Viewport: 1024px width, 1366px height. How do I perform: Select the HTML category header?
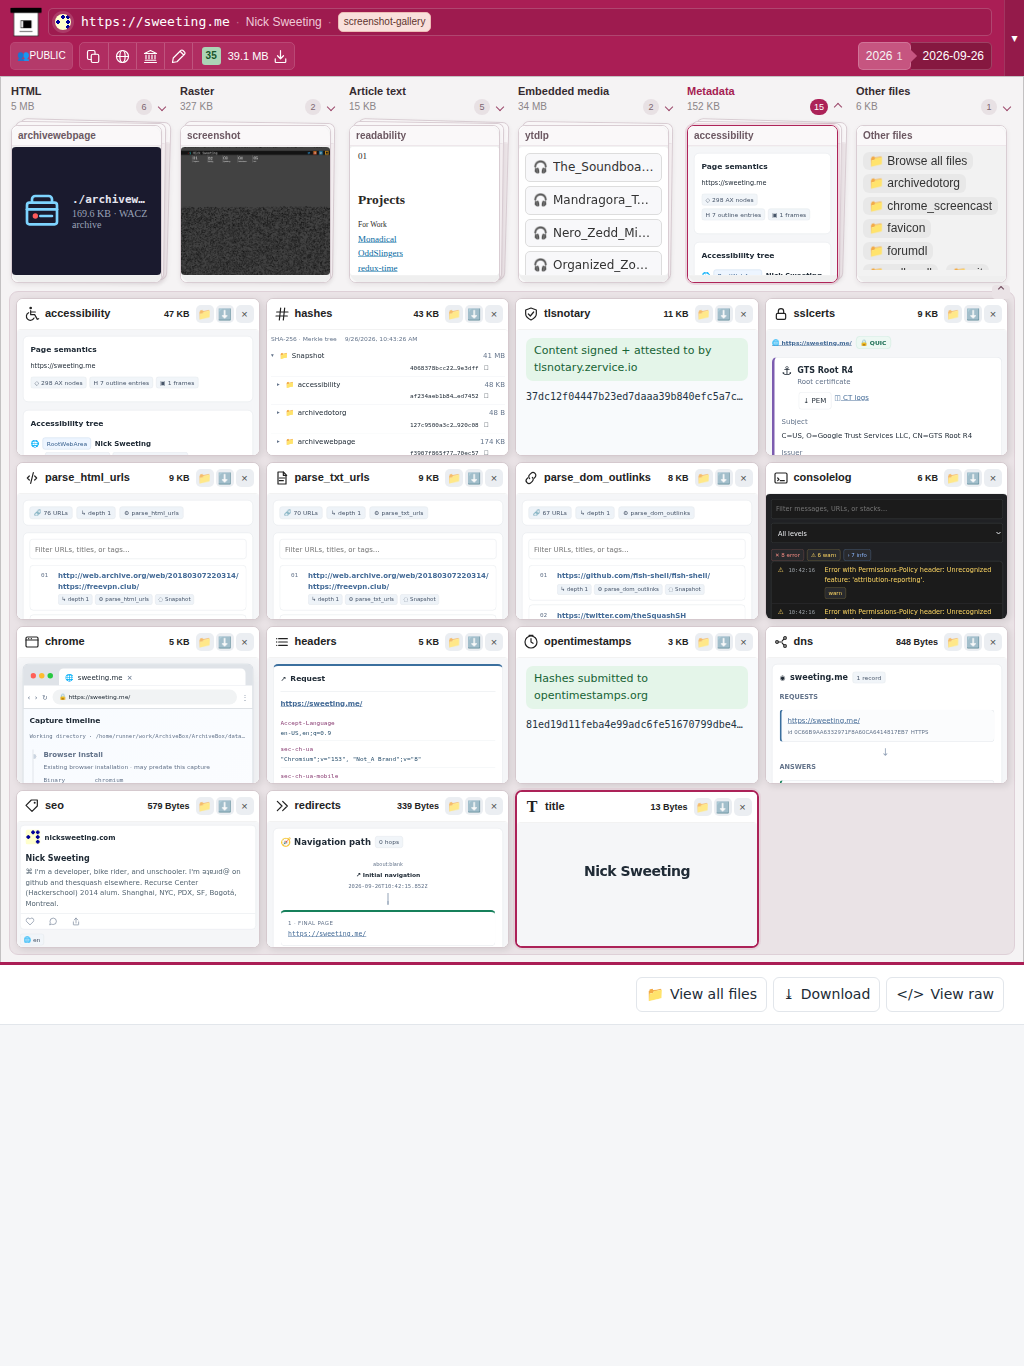click(26, 91)
